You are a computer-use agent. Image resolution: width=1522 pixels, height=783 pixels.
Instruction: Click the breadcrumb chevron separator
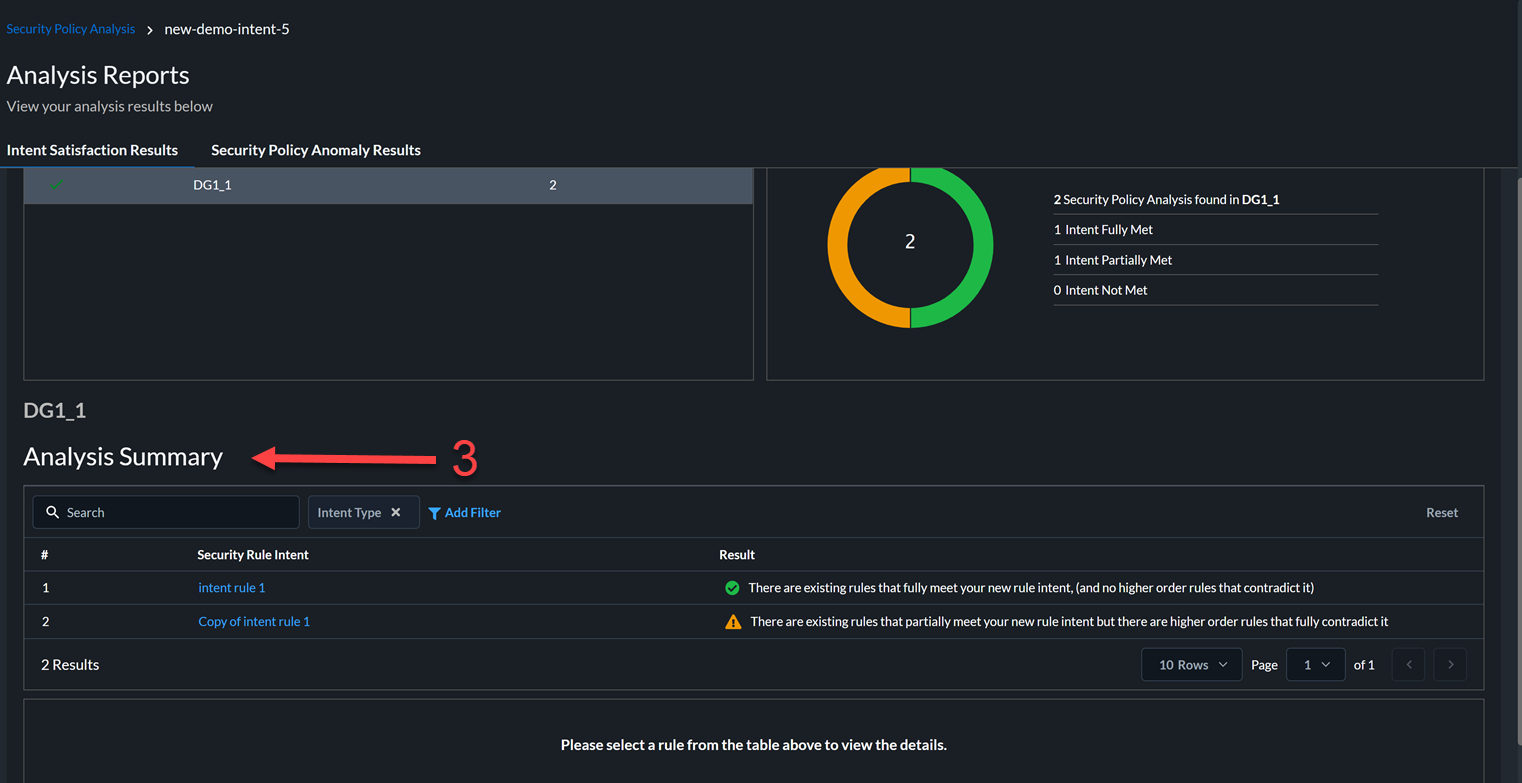[x=150, y=30]
